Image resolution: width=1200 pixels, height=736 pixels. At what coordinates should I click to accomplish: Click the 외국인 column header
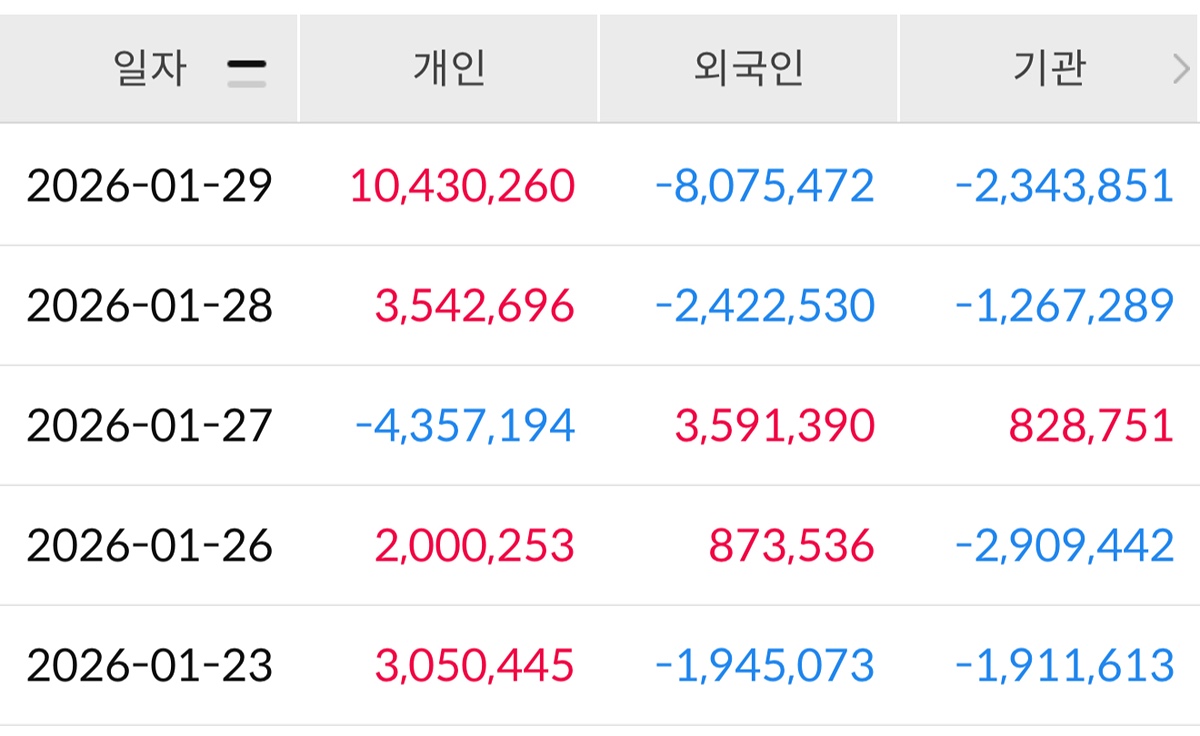(749, 70)
